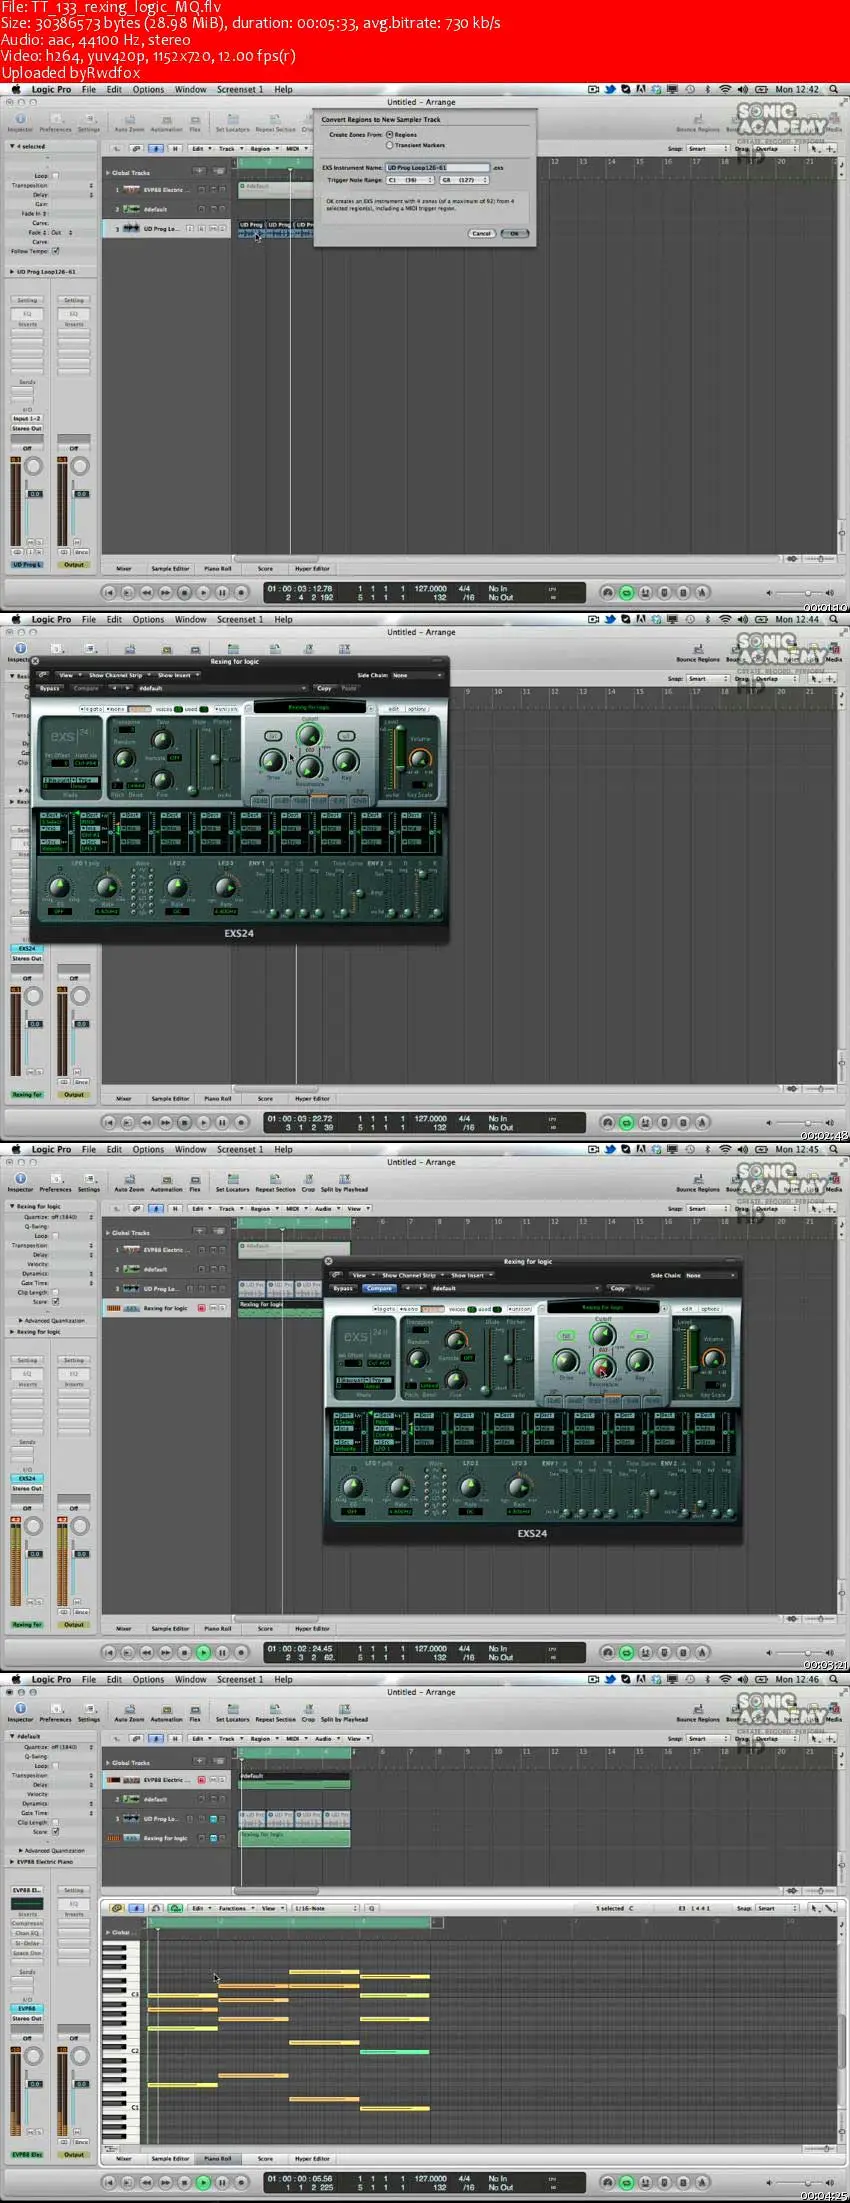Screen dimensions: 850x2203
Task: Click transport Pause button in the 12:44 frame
Action: click(222, 1122)
